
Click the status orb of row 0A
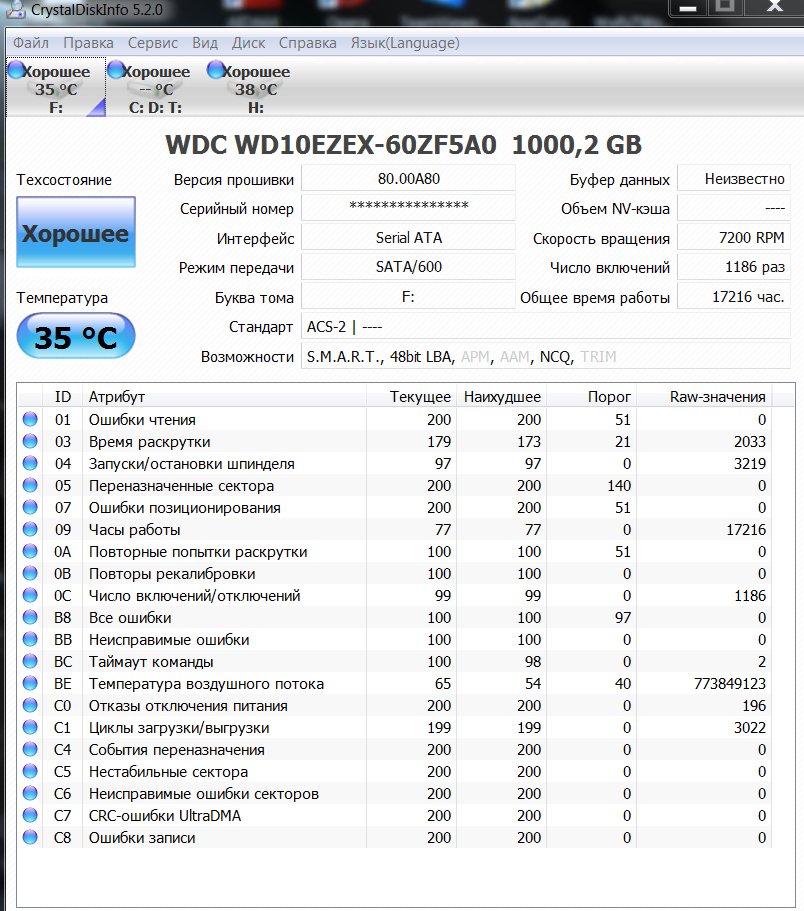click(30, 551)
